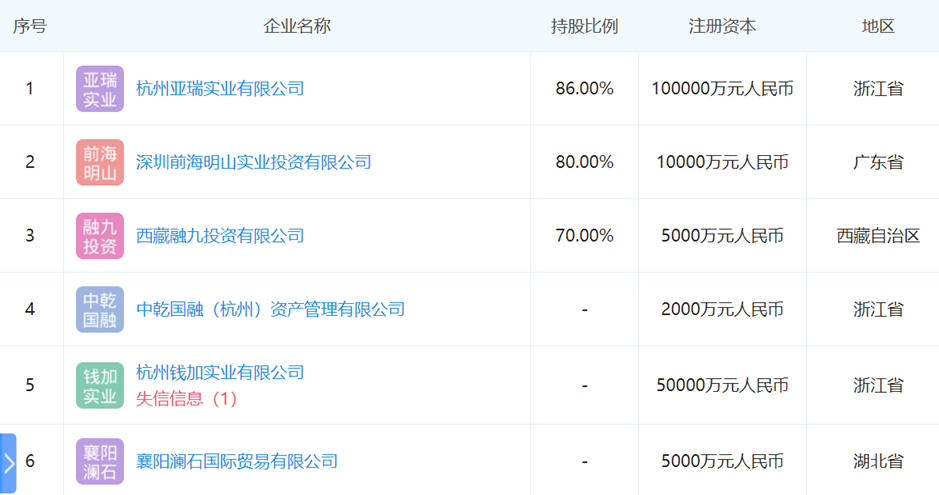Click the 前海明山 red logo icon
Image resolution: width=939 pixels, height=495 pixels.
pos(100,162)
